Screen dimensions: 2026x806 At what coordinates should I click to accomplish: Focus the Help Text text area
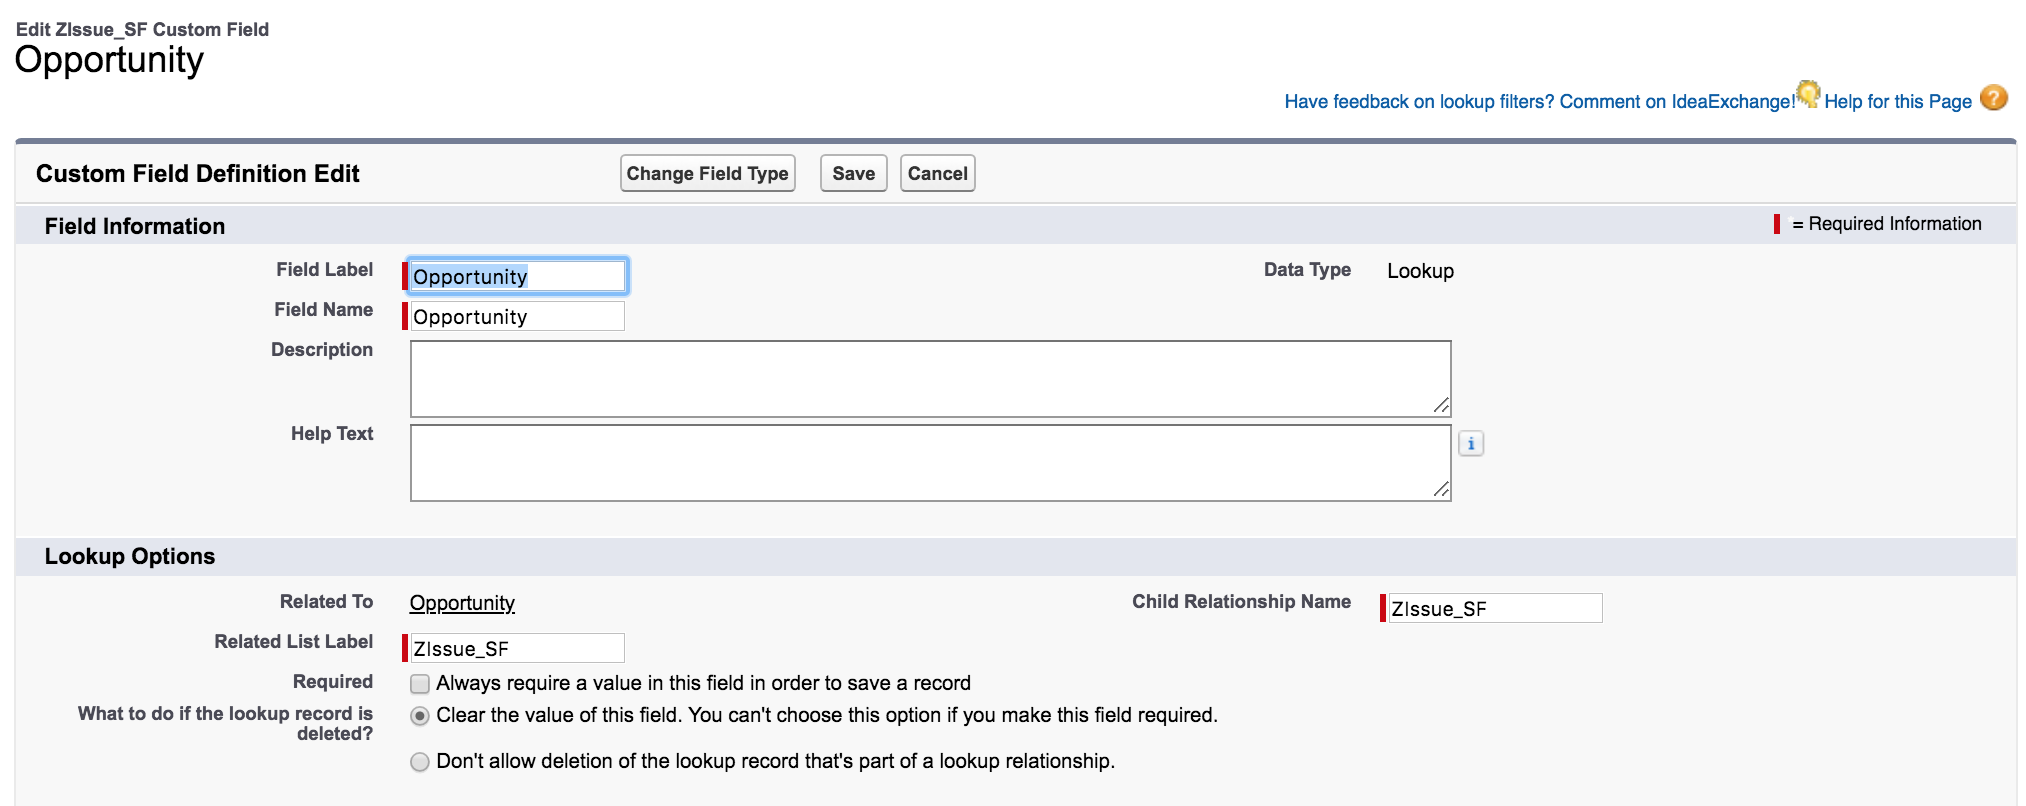point(930,463)
